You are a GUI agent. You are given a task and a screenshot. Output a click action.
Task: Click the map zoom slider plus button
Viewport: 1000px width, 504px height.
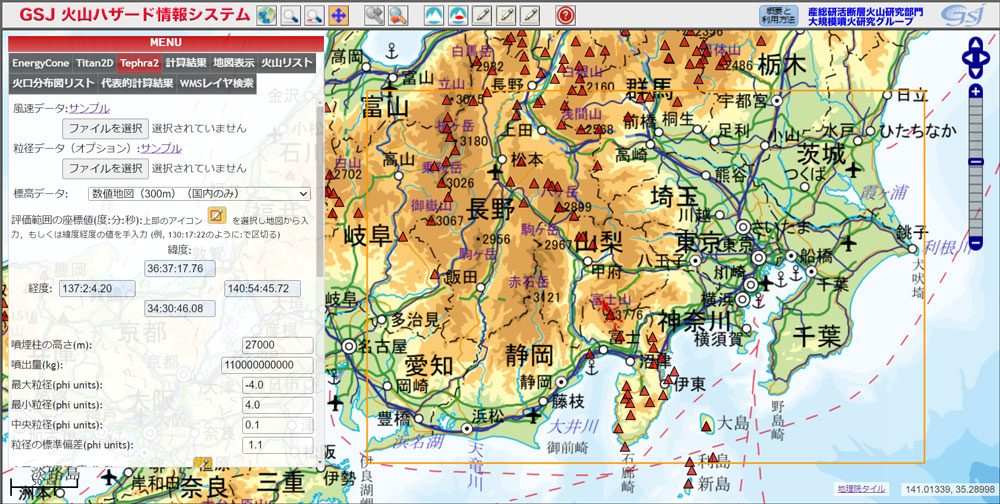click(975, 92)
